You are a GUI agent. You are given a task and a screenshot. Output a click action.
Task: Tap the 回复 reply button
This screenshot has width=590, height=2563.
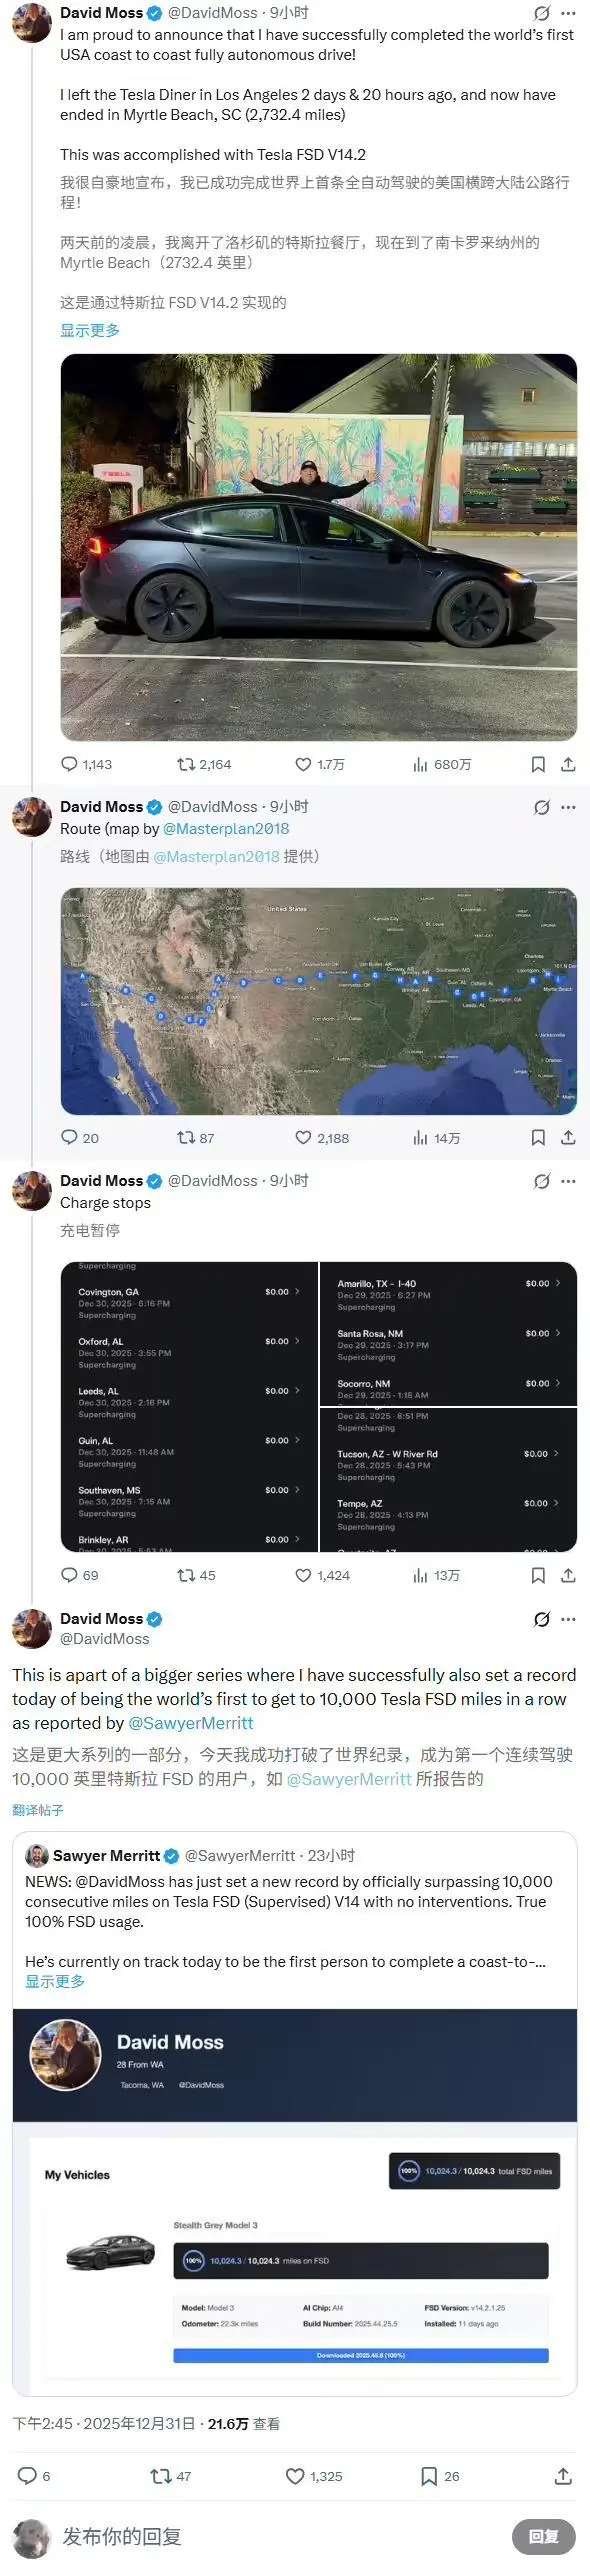pyautogui.click(x=544, y=2536)
